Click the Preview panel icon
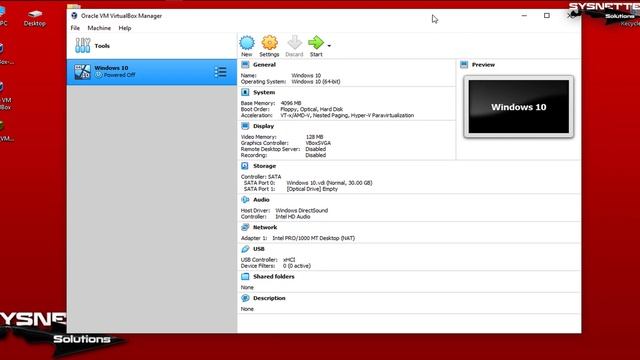The image size is (640, 360). point(464,64)
